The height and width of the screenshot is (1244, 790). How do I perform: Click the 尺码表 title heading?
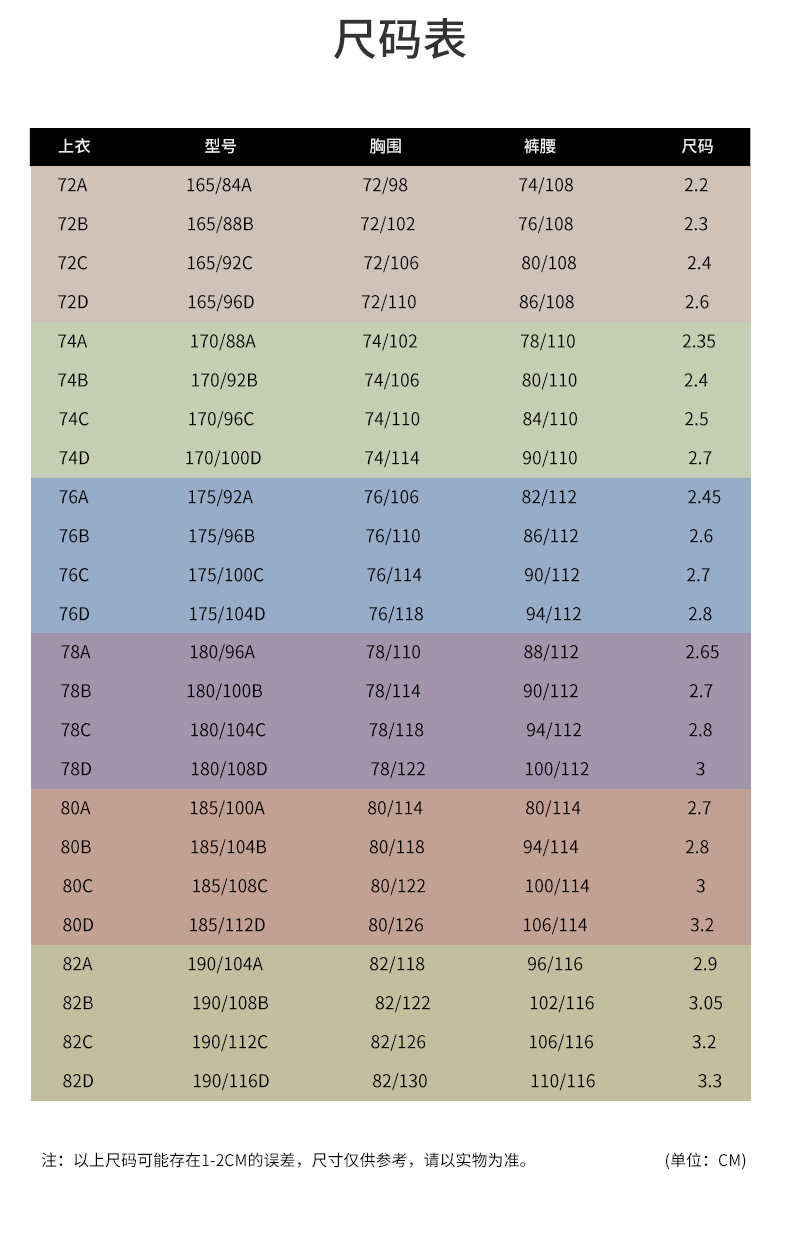400,41
